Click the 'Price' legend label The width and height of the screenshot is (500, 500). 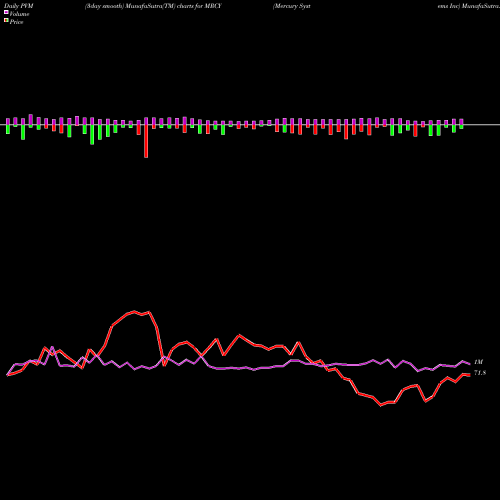coord(17,22)
